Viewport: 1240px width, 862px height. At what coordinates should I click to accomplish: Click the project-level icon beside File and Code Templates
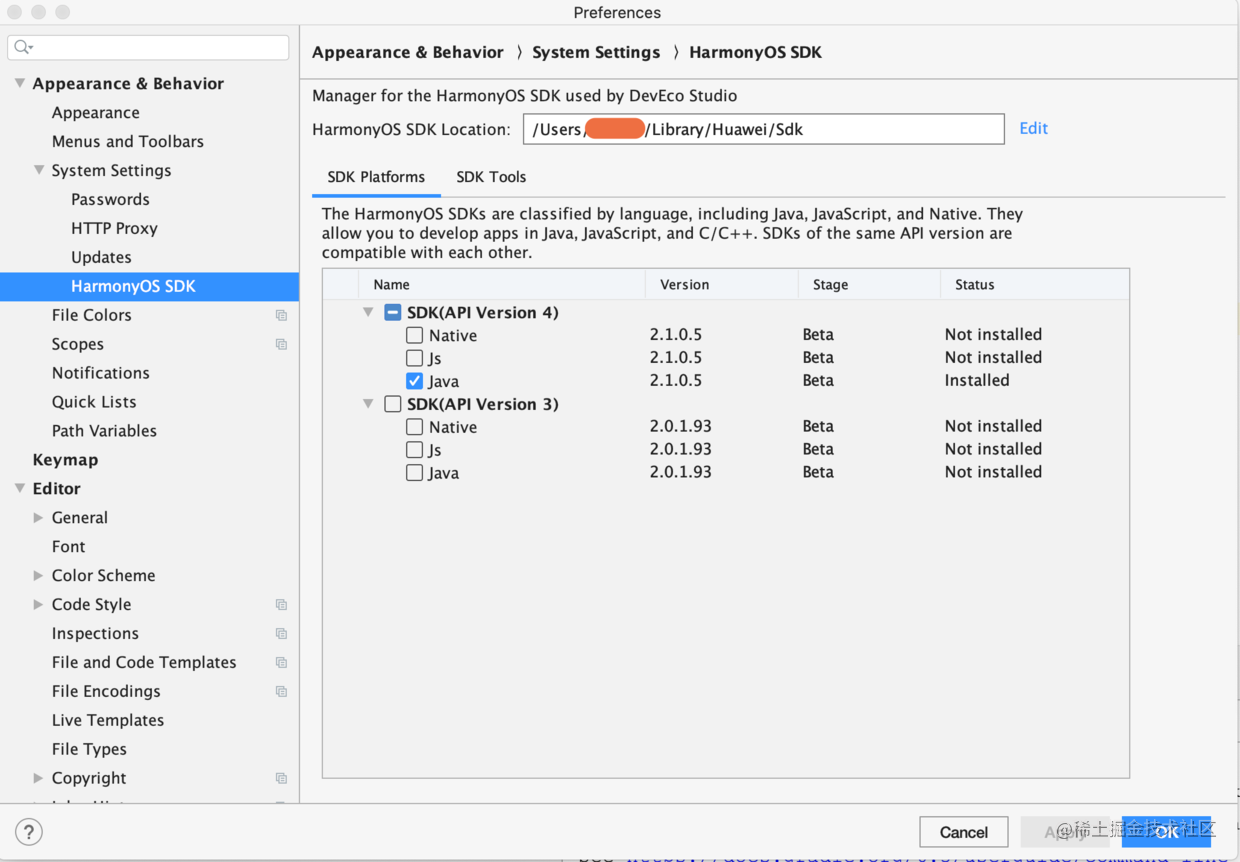[x=281, y=663]
